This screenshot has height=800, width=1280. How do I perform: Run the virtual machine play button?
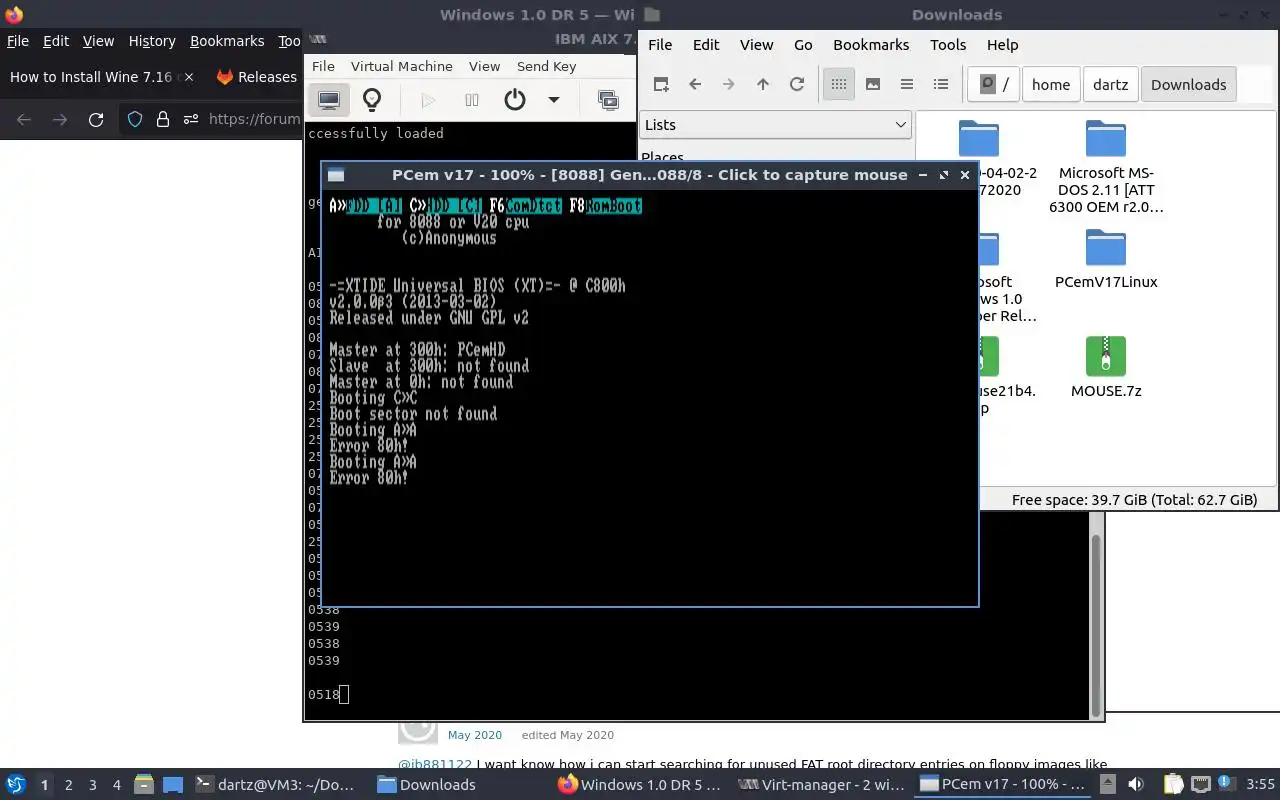[x=428, y=100]
